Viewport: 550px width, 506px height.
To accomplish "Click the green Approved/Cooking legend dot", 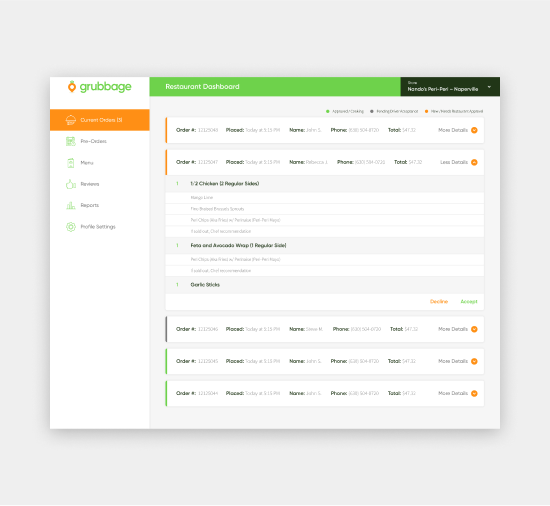I will click(328, 112).
